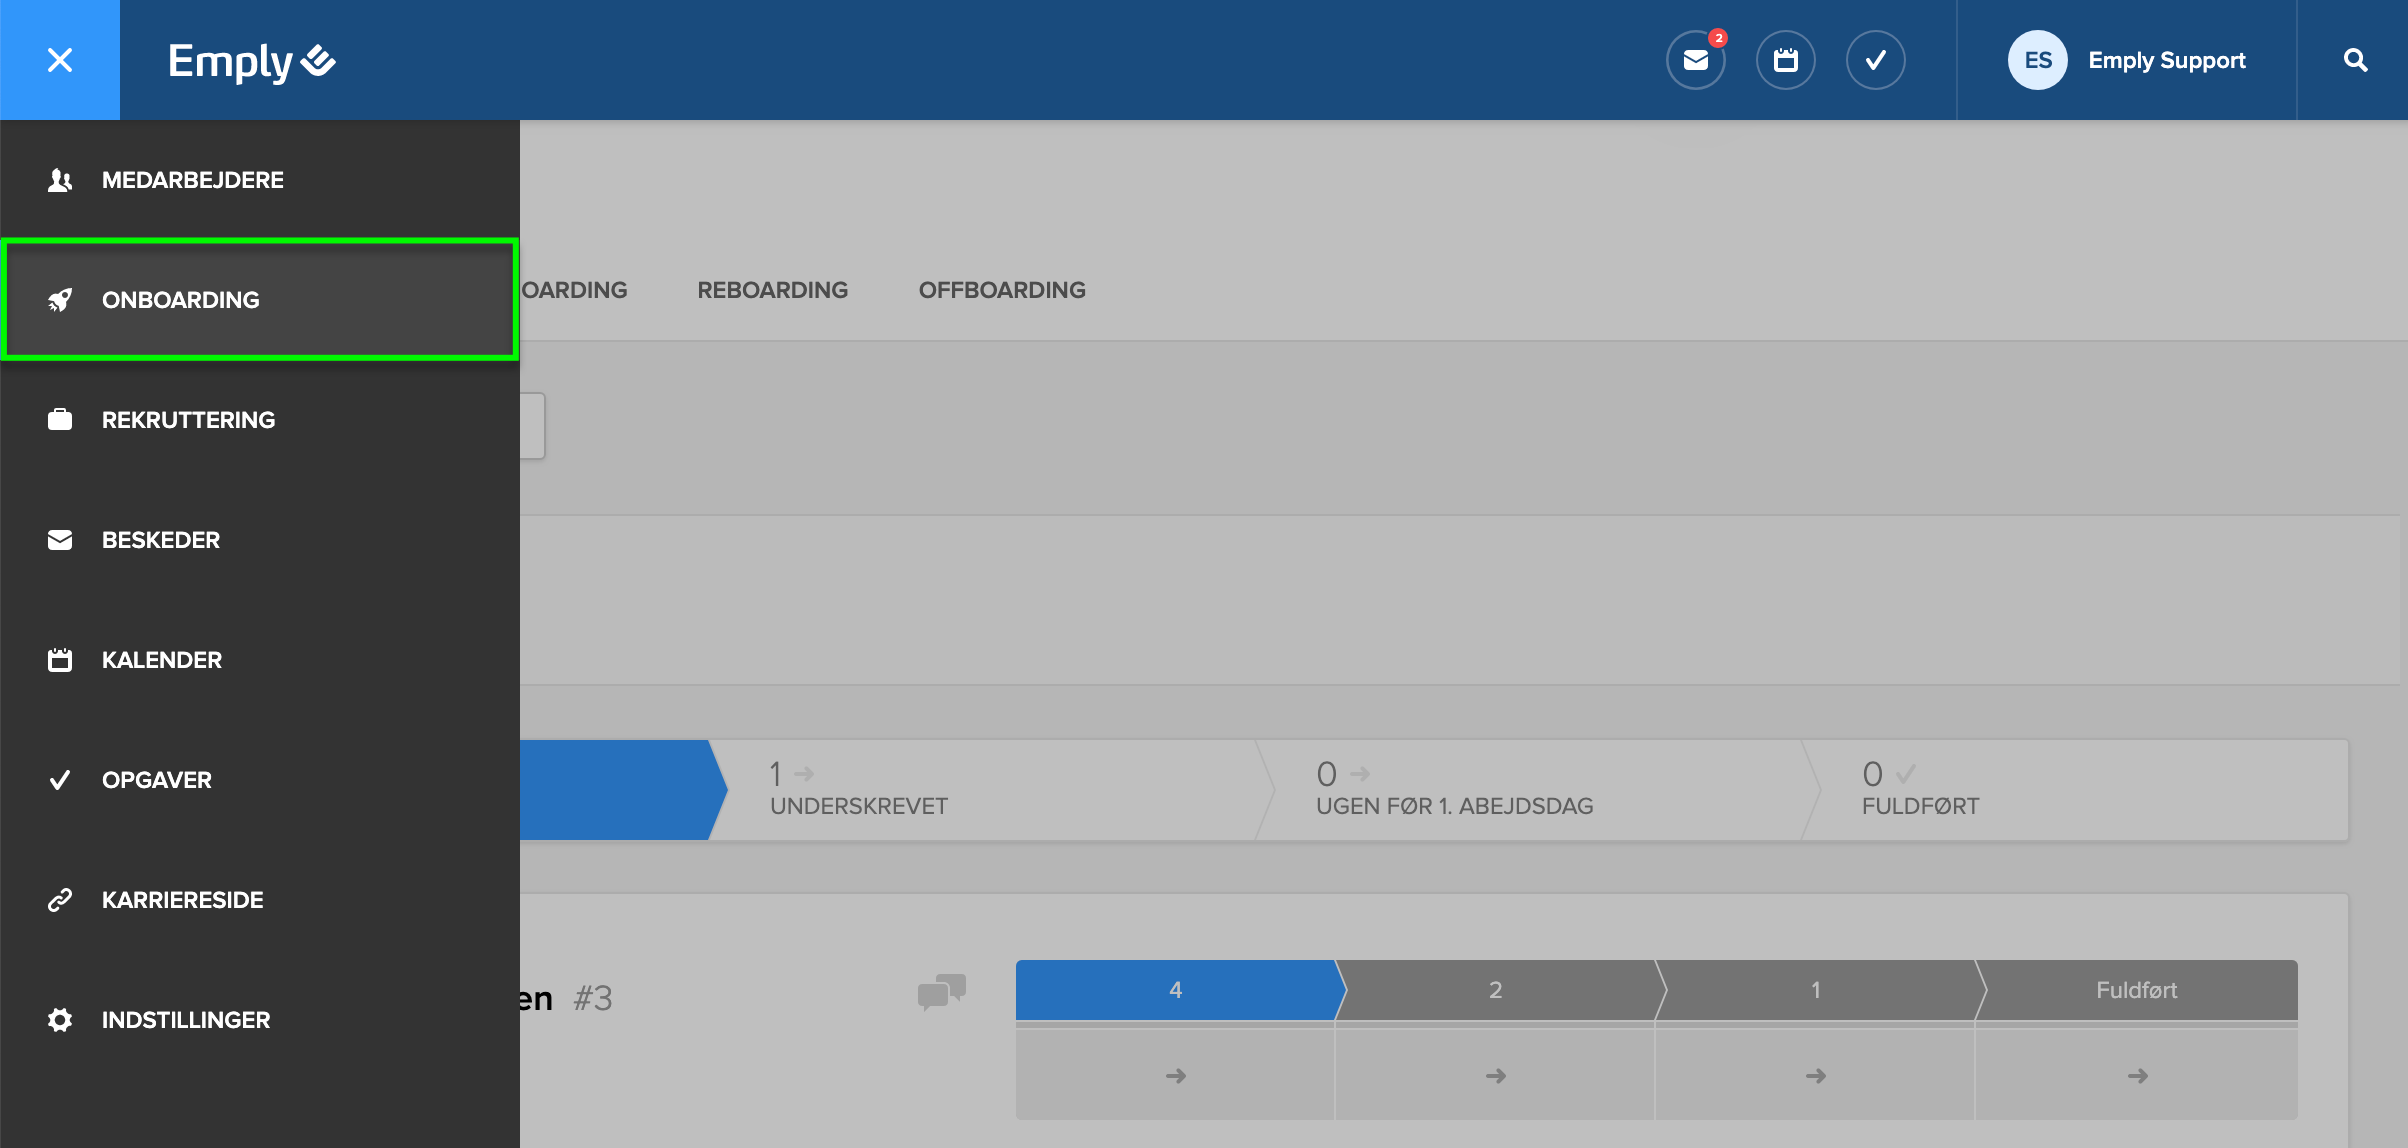The image size is (2408, 1148).
Task: Open Emply Support user name menu
Action: pos(2166,60)
